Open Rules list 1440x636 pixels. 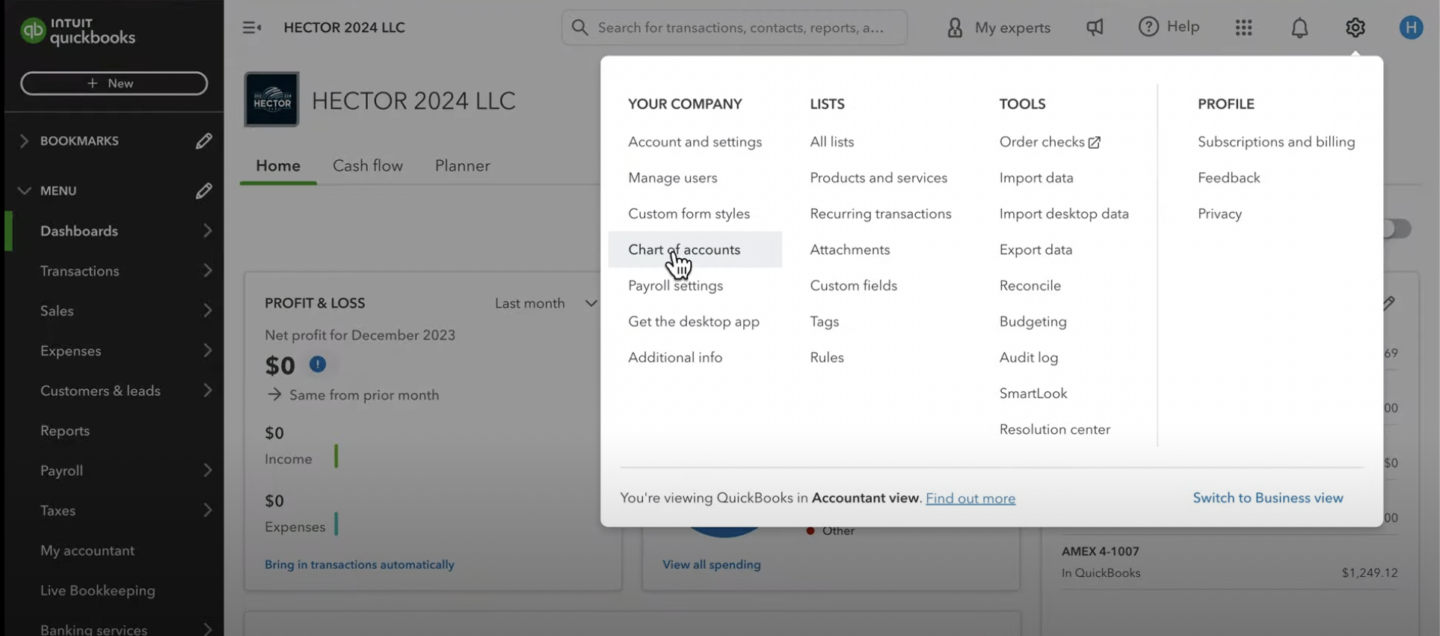(x=827, y=358)
